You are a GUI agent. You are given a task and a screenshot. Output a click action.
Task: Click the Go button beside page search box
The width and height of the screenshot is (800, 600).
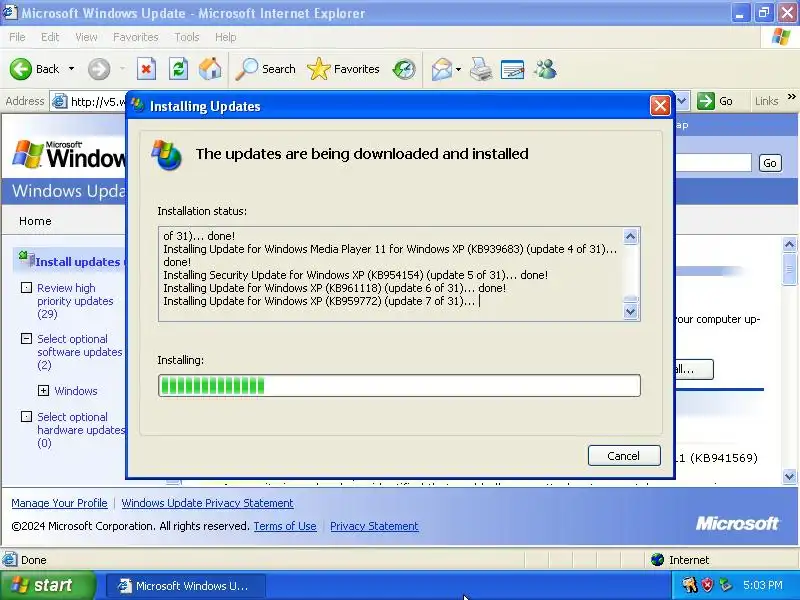click(770, 163)
